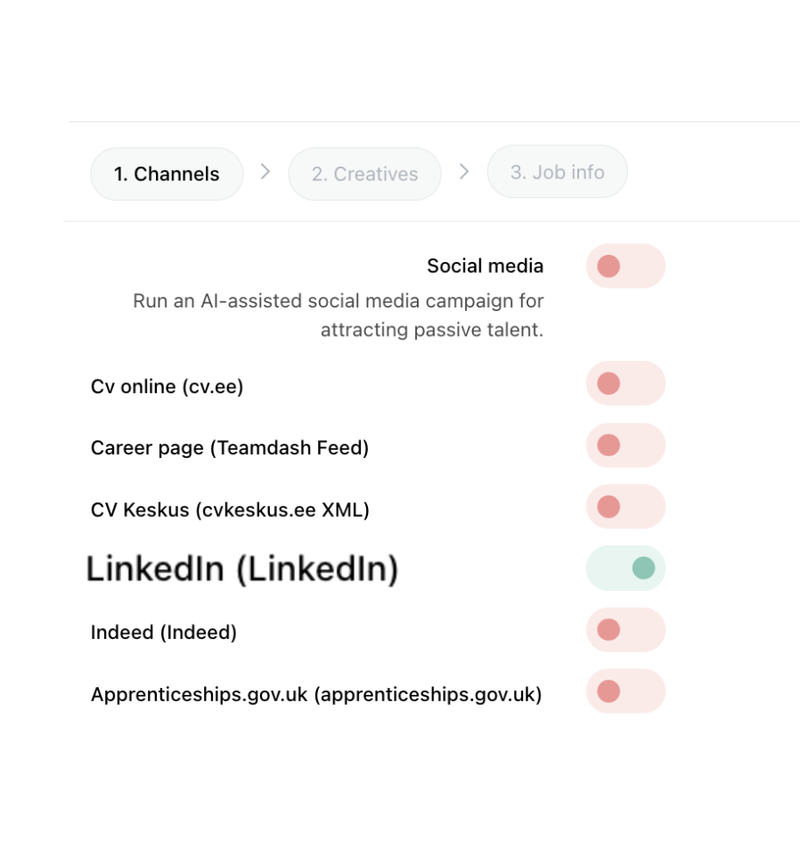Image resolution: width=800 pixels, height=843 pixels.
Task: Select the Career page (Teamdash Feed) label
Action: click(230, 448)
